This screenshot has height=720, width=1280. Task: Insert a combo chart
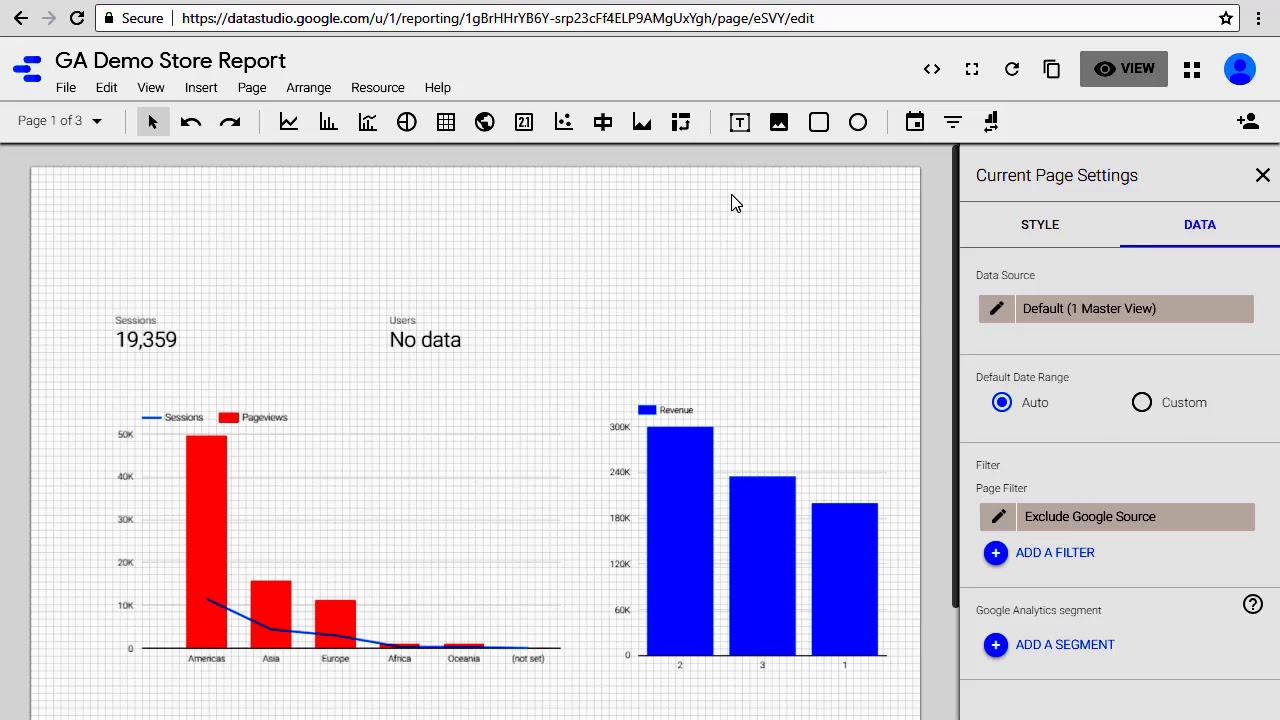pyautogui.click(x=367, y=122)
